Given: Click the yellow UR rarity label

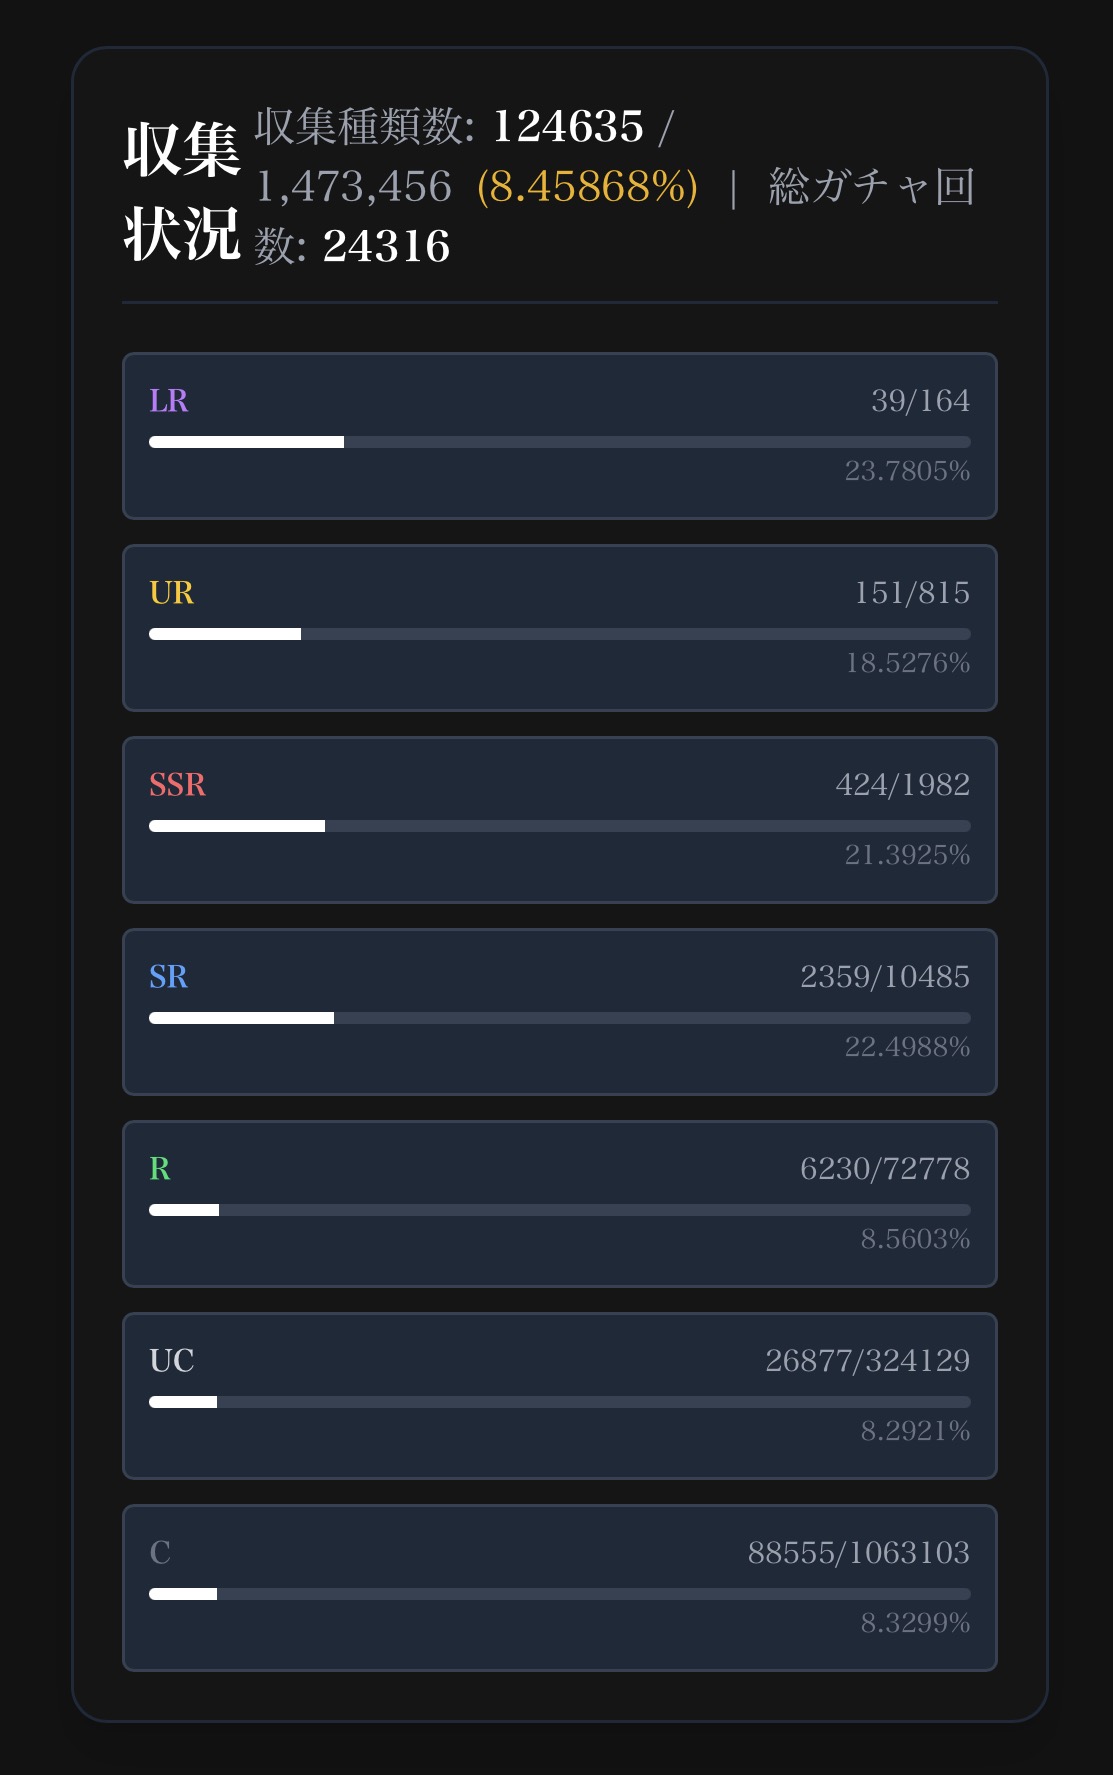Looking at the screenshot, I should (171, 593).
